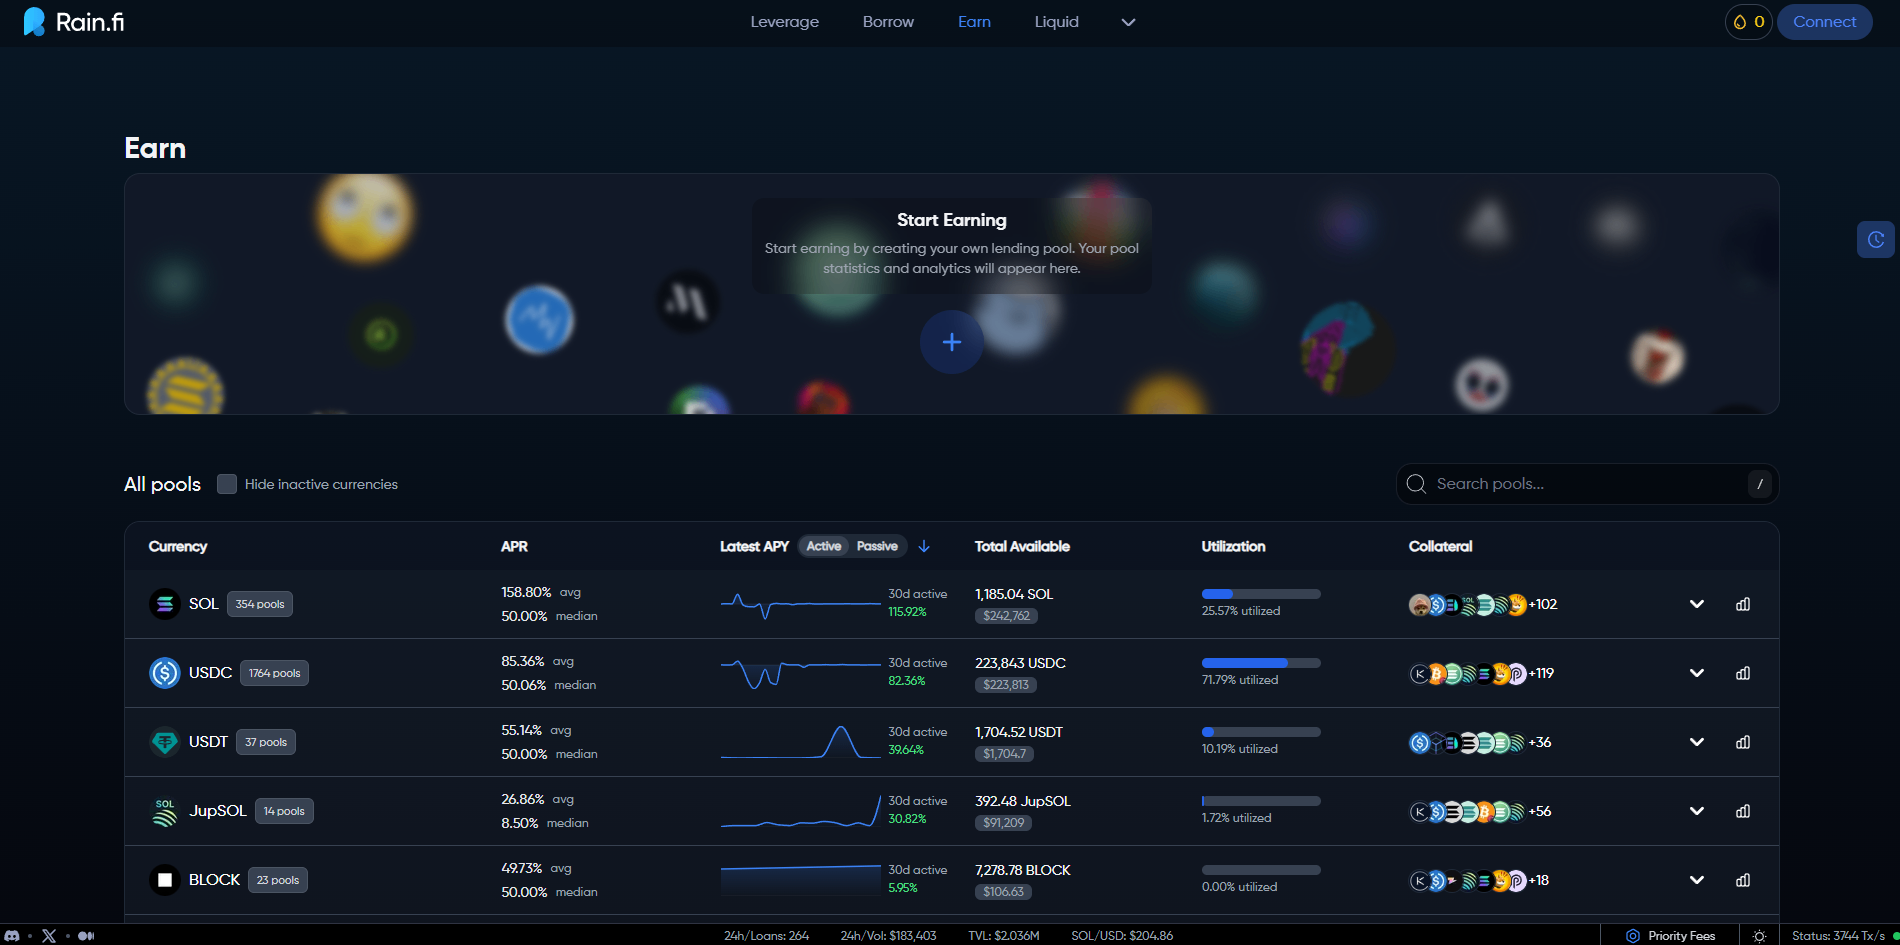Click the Connect wallet button
This screenshot has width=1900, height=945.
[1824, 22]
